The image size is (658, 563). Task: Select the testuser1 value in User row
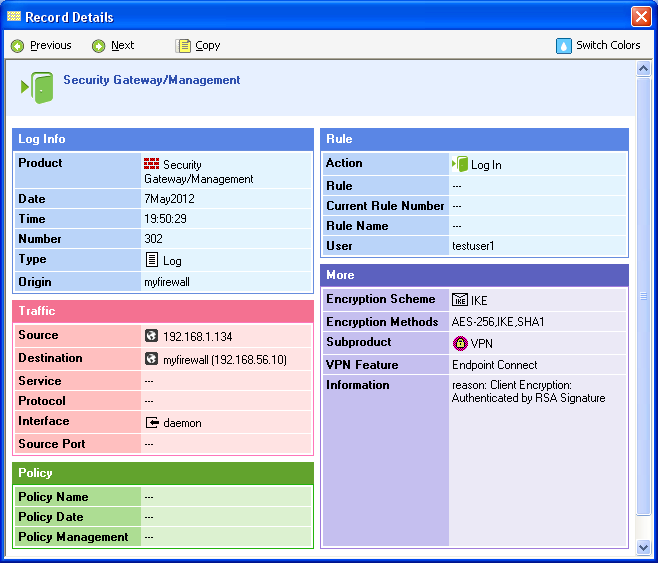[473, 246]
